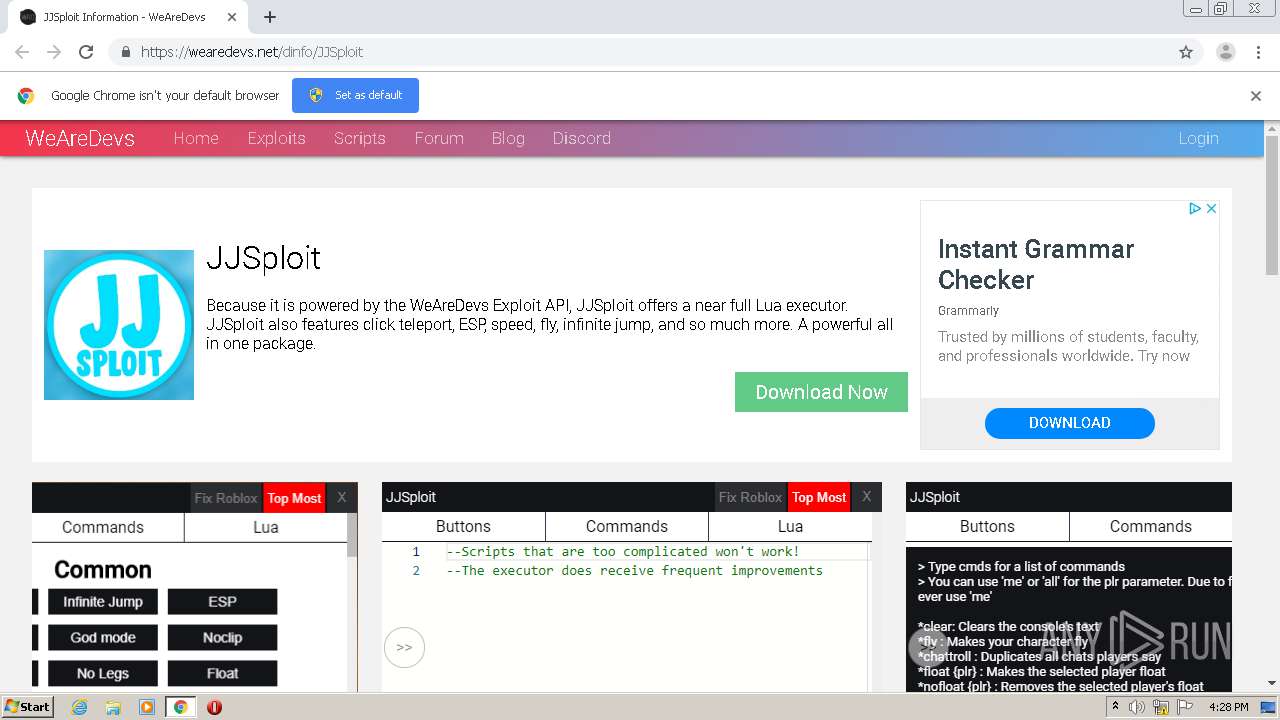Open File Explorer from taskbar
1280x720 pixels.
[x=113, y=707]
